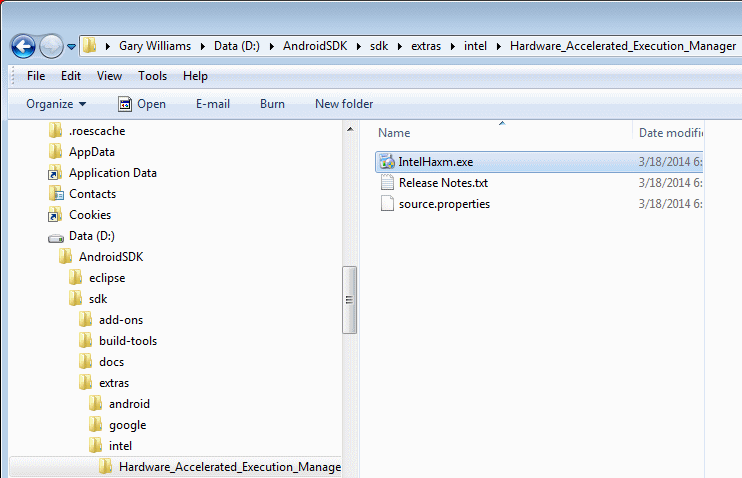
Task: Select sdk in the address path
Action: [x=379, y=46]
